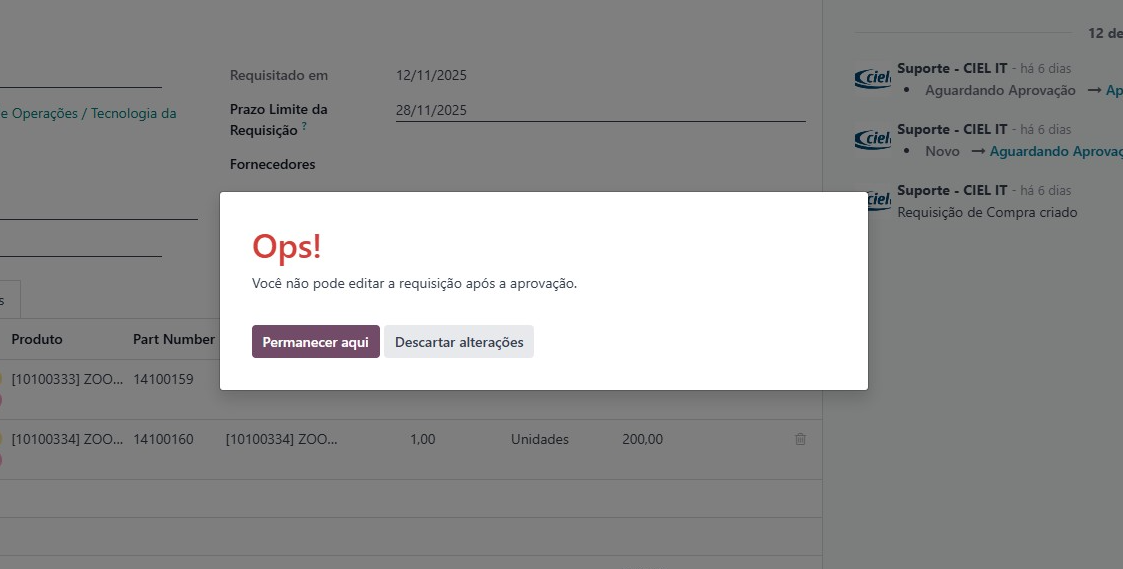Open the Operações / Tecnologia department link
Viewport: 1123px width, 569px height.
tap(90, 114)
